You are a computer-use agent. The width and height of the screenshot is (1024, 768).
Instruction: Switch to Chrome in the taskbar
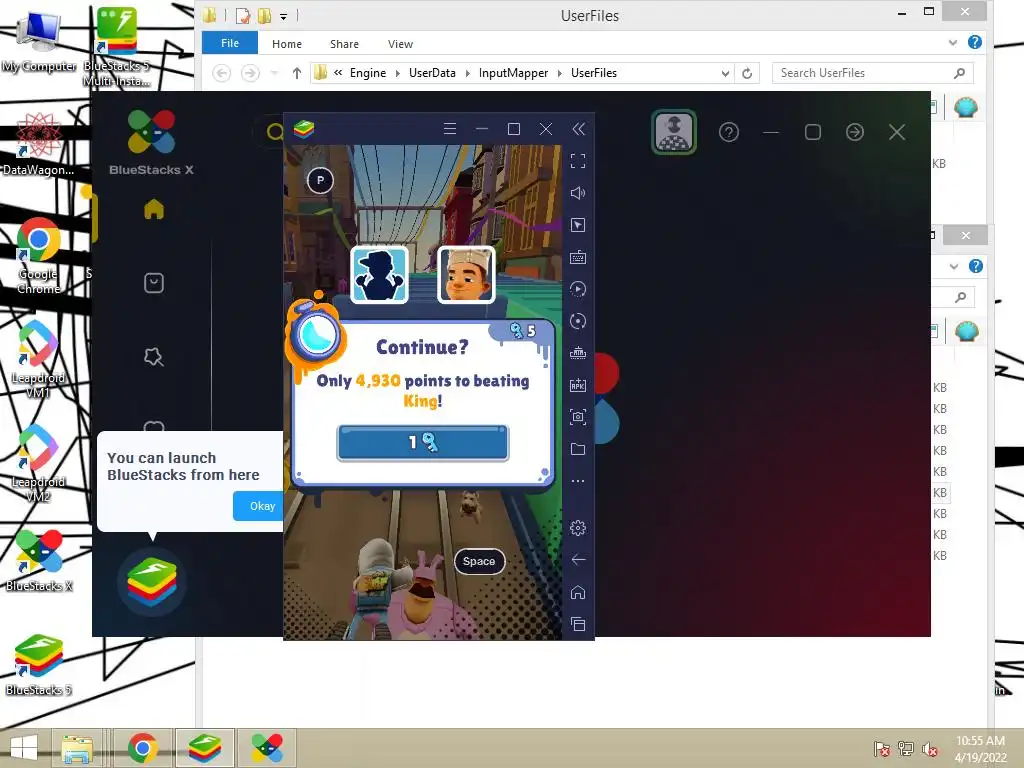point(142,748)
